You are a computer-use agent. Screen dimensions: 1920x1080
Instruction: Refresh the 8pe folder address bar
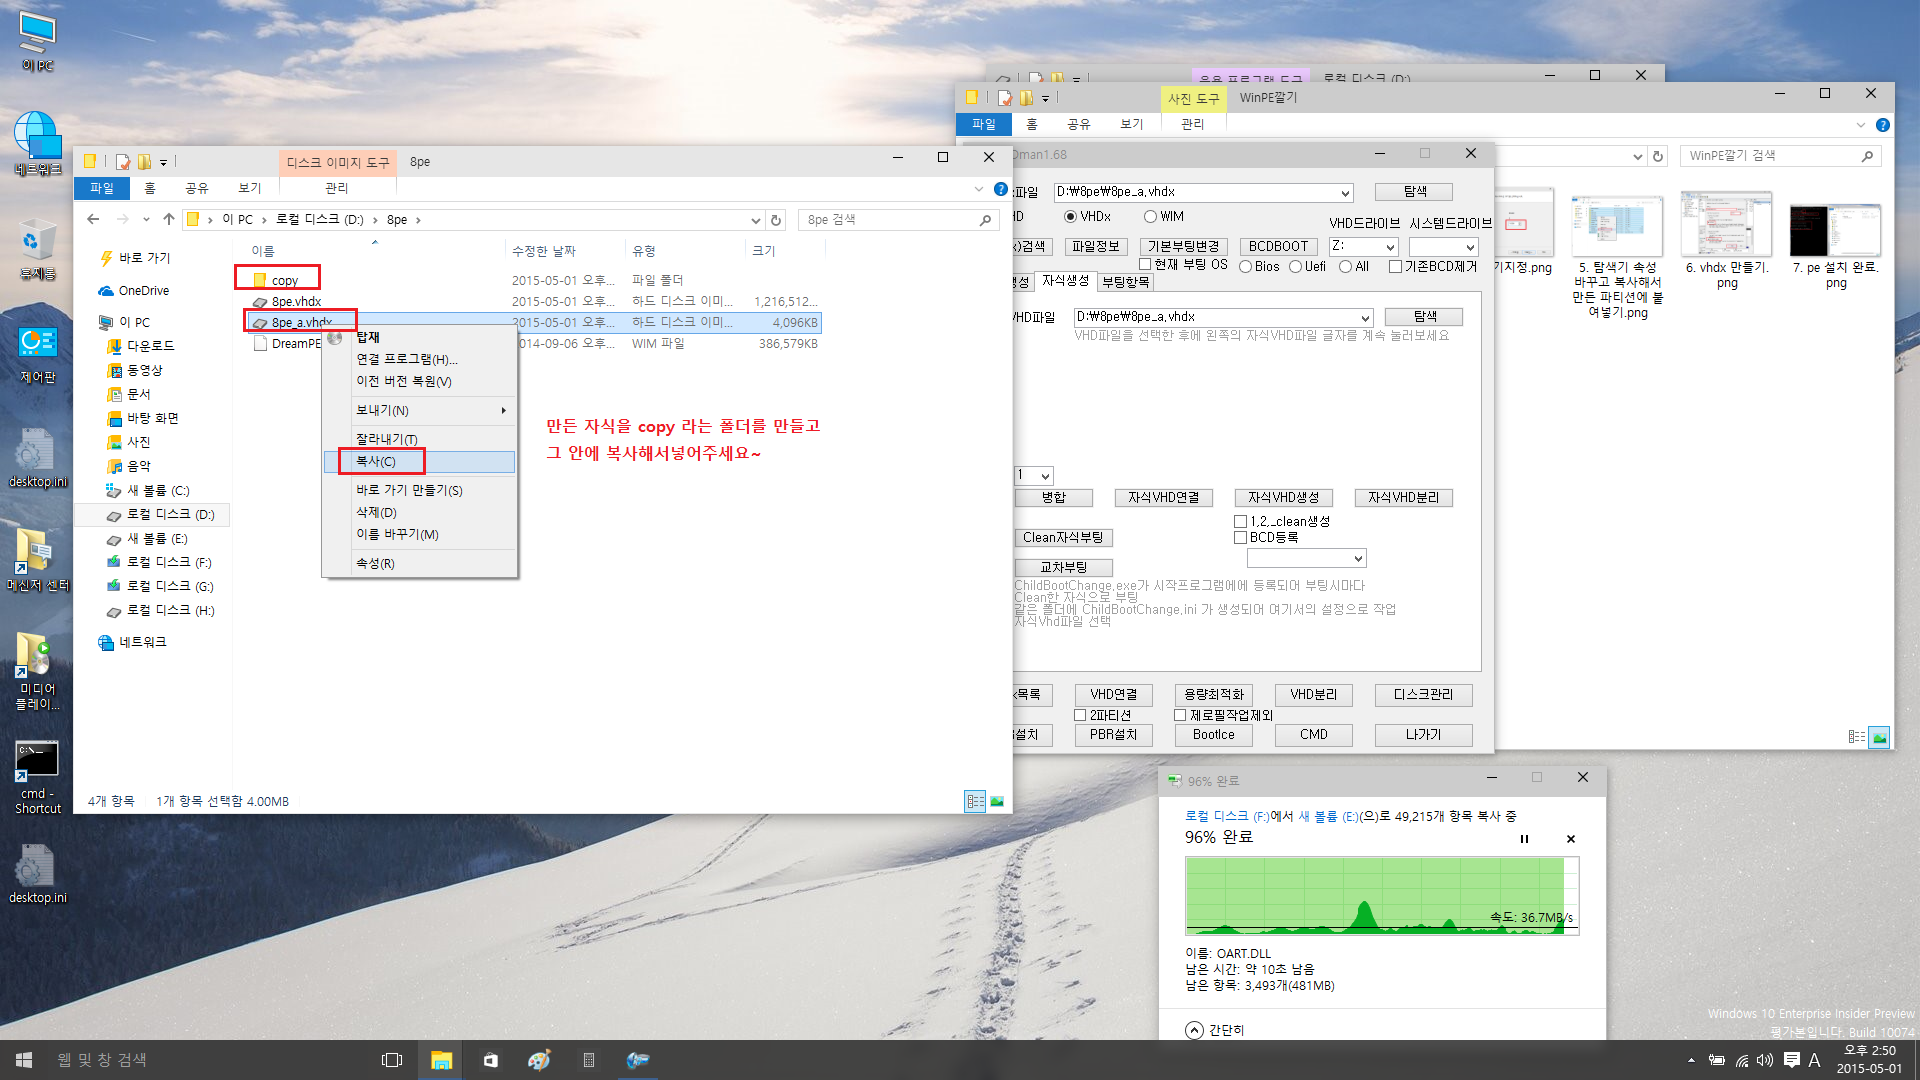tap(776, 220)
